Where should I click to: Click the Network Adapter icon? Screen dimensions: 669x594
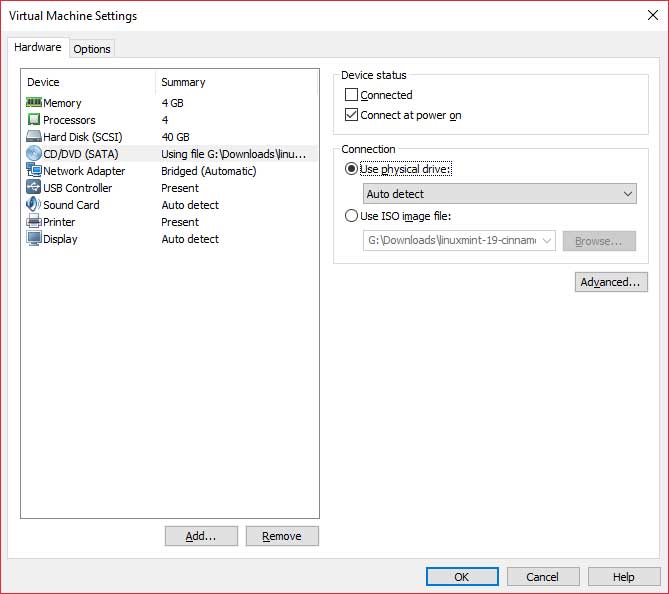[34, 170]
